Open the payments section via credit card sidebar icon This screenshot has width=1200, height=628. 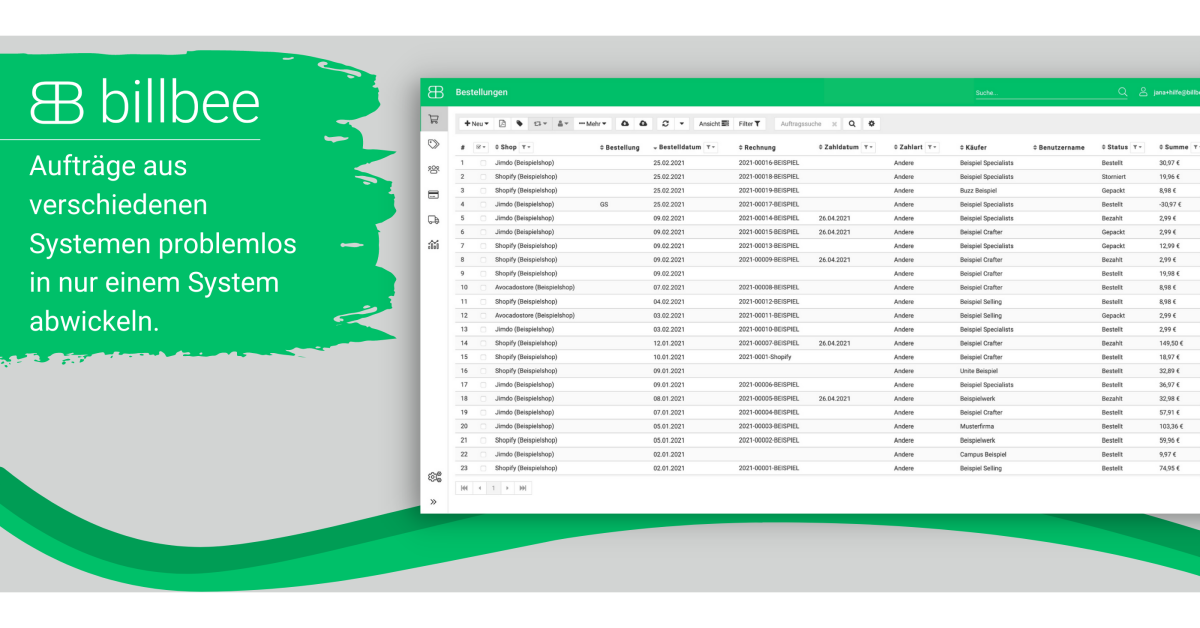433,194
